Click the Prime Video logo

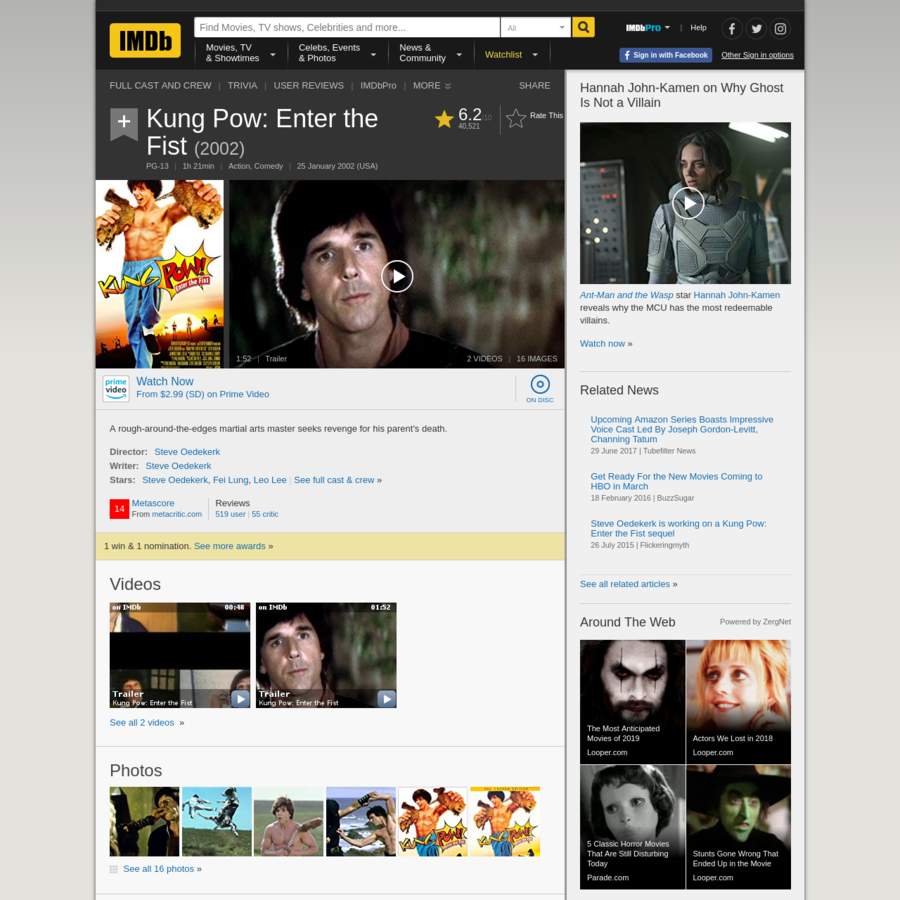point(116,389)
